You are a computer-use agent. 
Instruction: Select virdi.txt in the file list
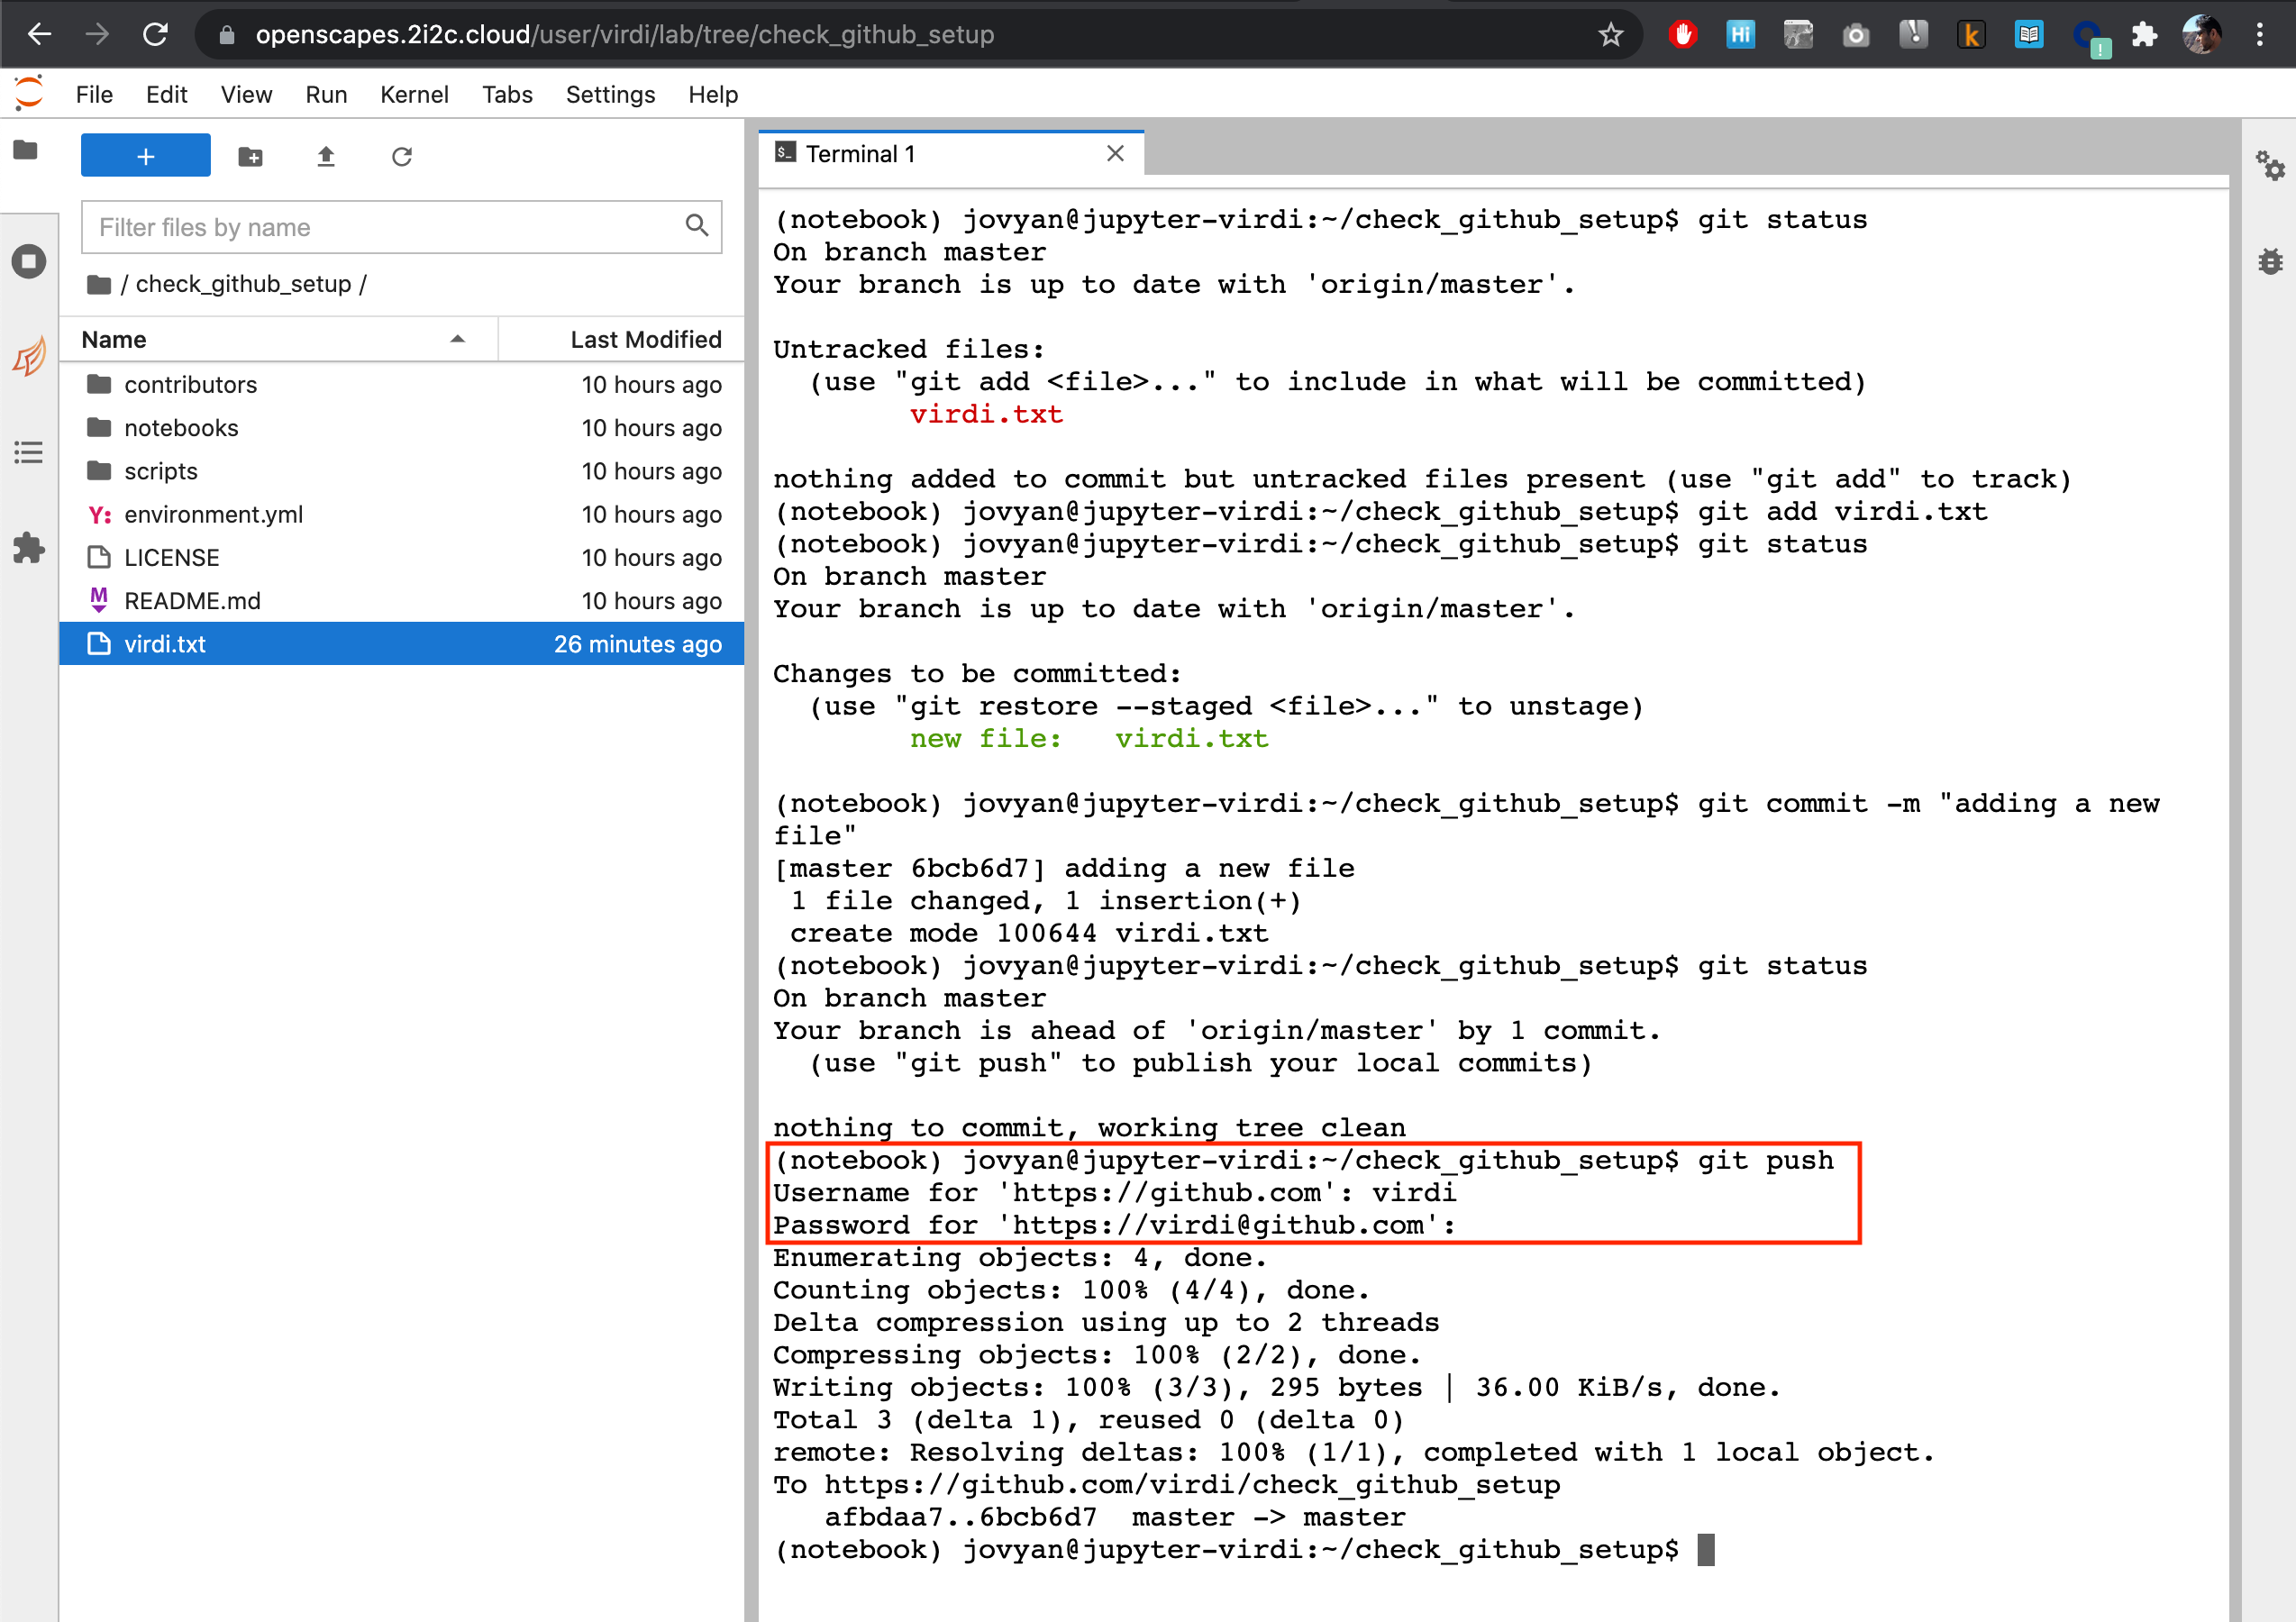(x=166, y=644)
